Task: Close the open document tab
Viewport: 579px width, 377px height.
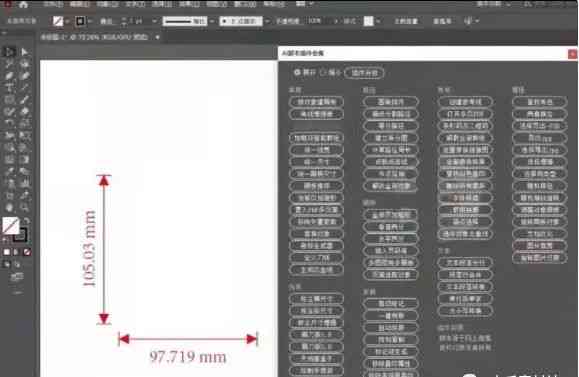Action: [x=158, y=37]
